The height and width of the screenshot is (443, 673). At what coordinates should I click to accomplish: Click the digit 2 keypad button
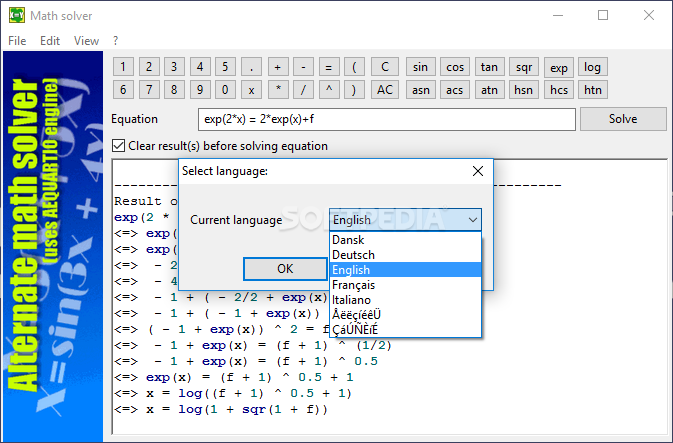pos(149,67)
